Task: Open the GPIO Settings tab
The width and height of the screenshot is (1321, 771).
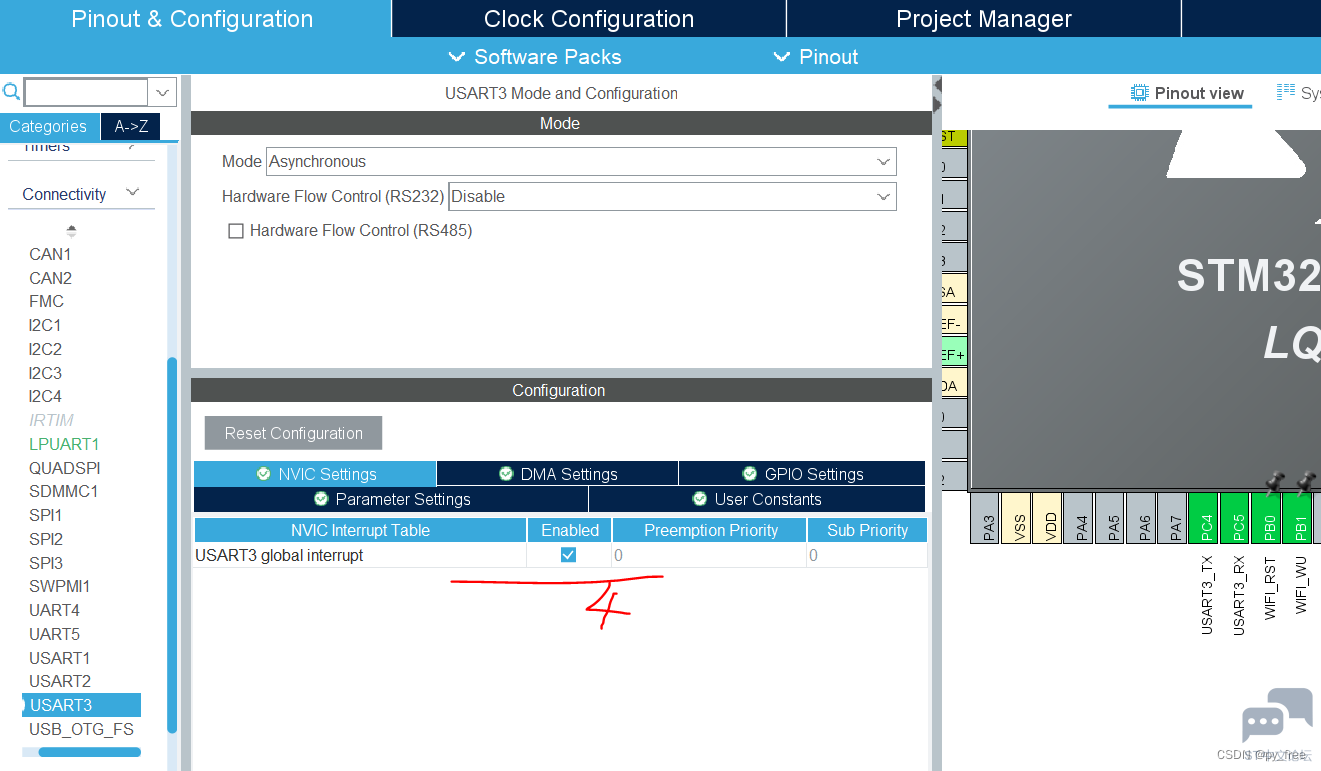Action: pyautogui.click(x=802, y=474)
